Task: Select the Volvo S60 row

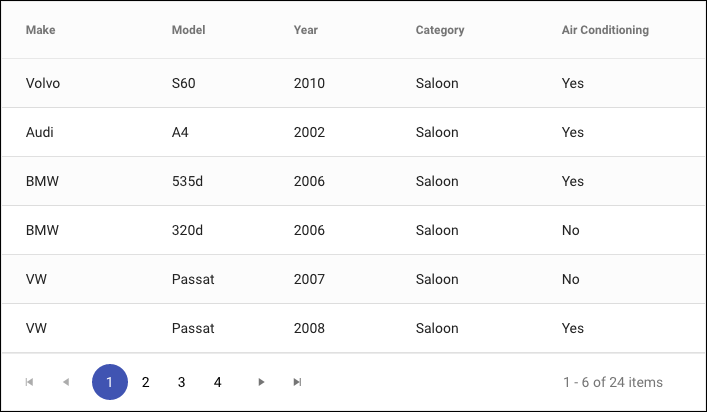Action: pyautogui.click(x=353, y=83)
